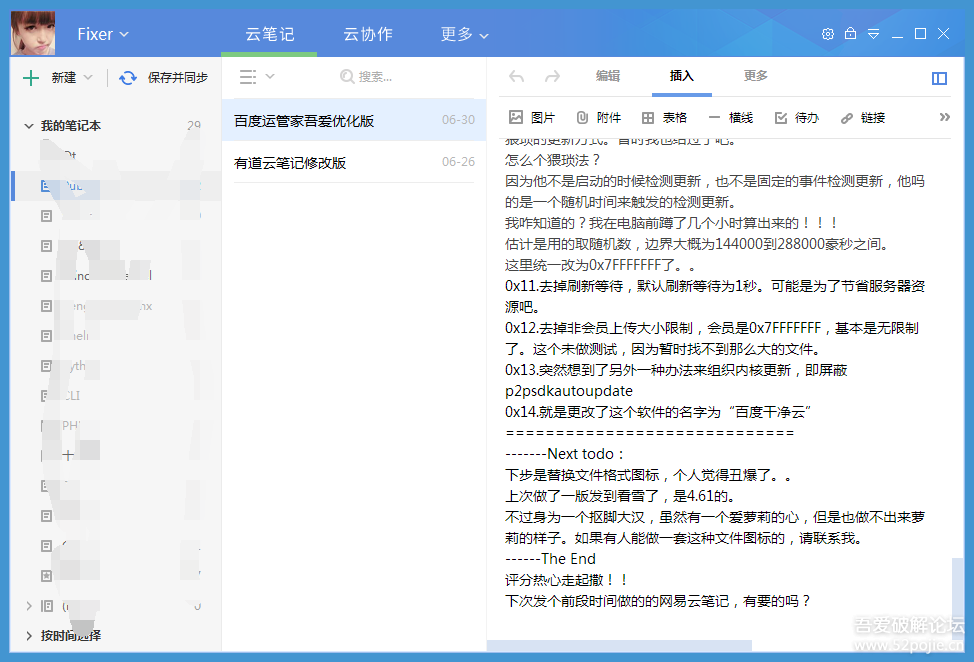This screenshot has width=974, height=662.
Task: Show more insert tools via the » icon
Action: [943, 115]
